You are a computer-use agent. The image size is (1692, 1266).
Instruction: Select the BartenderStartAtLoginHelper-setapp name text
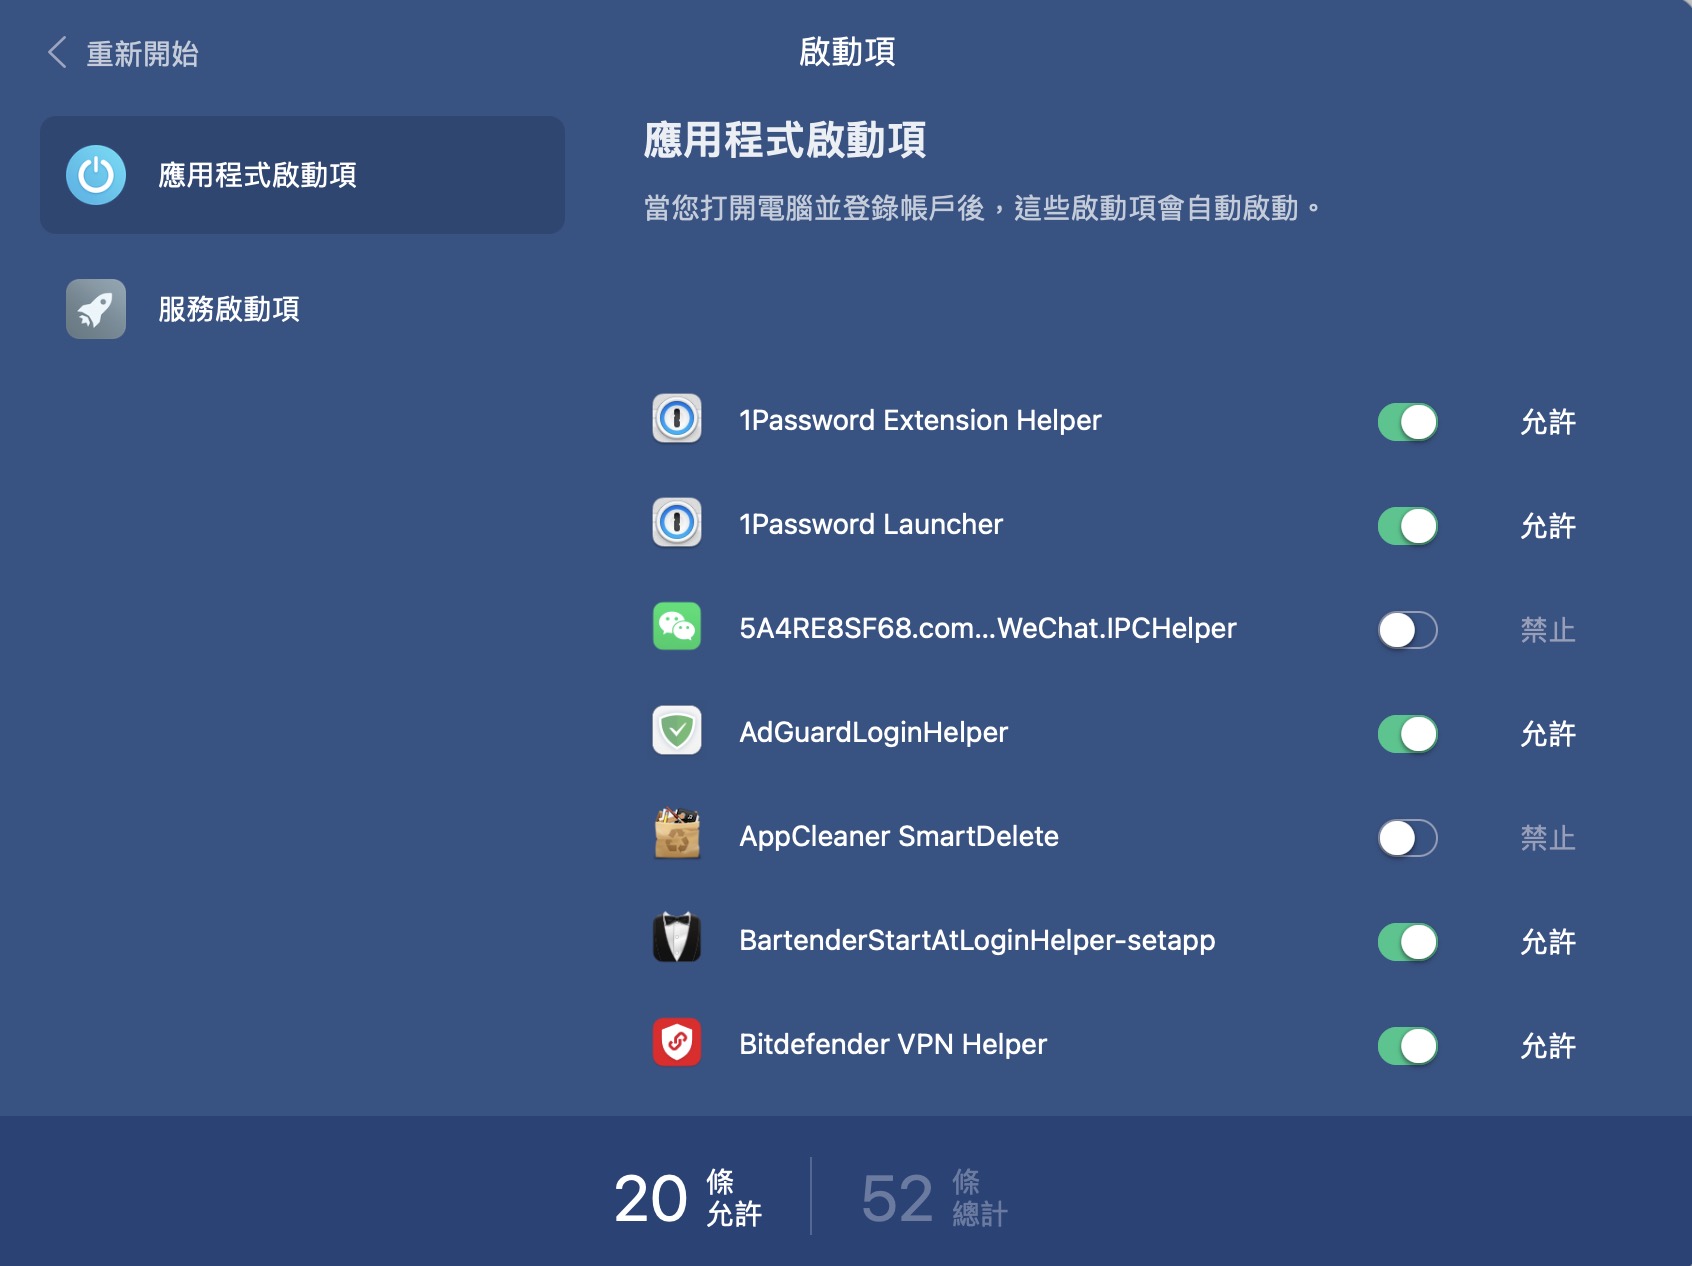[977, 940]
